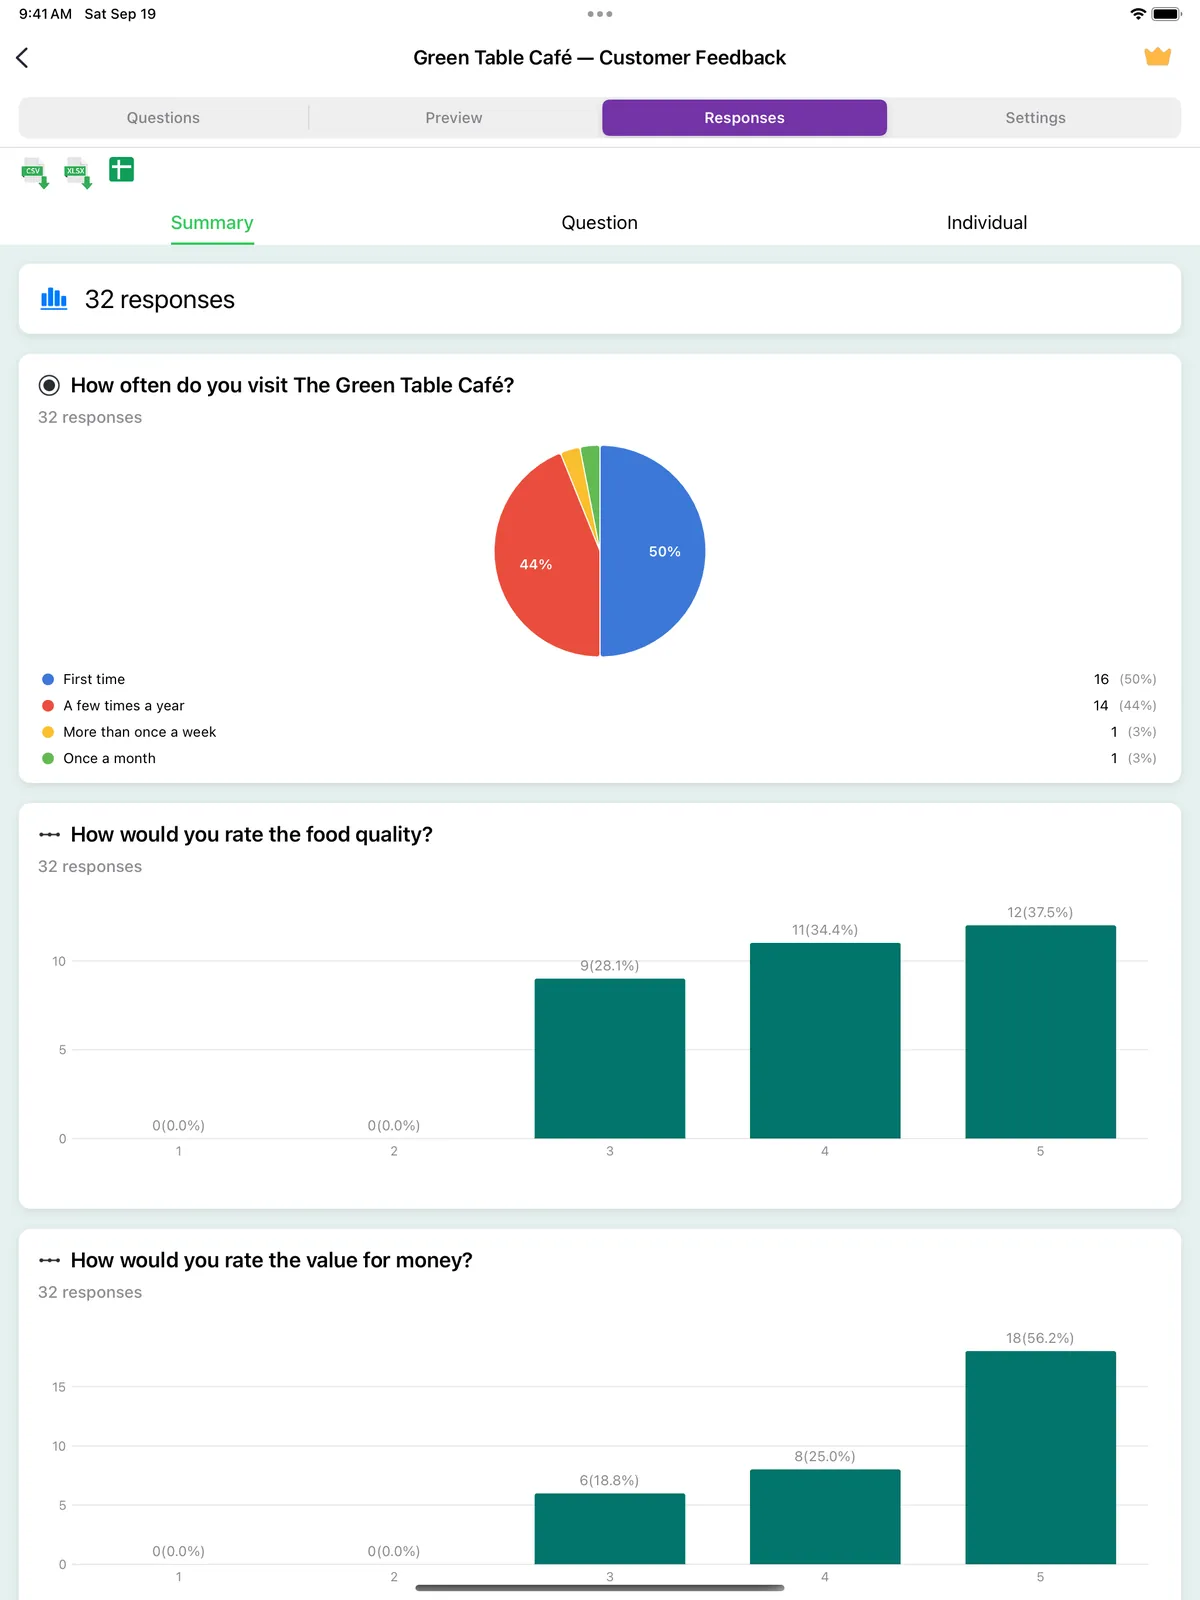Switch to the Question view
Screen dimensions: 1200x1600
pyautogui.click(x=599, y=223)
